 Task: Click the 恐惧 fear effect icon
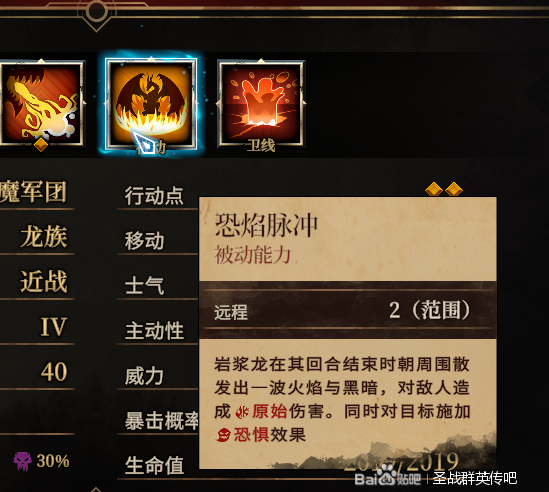223,435
